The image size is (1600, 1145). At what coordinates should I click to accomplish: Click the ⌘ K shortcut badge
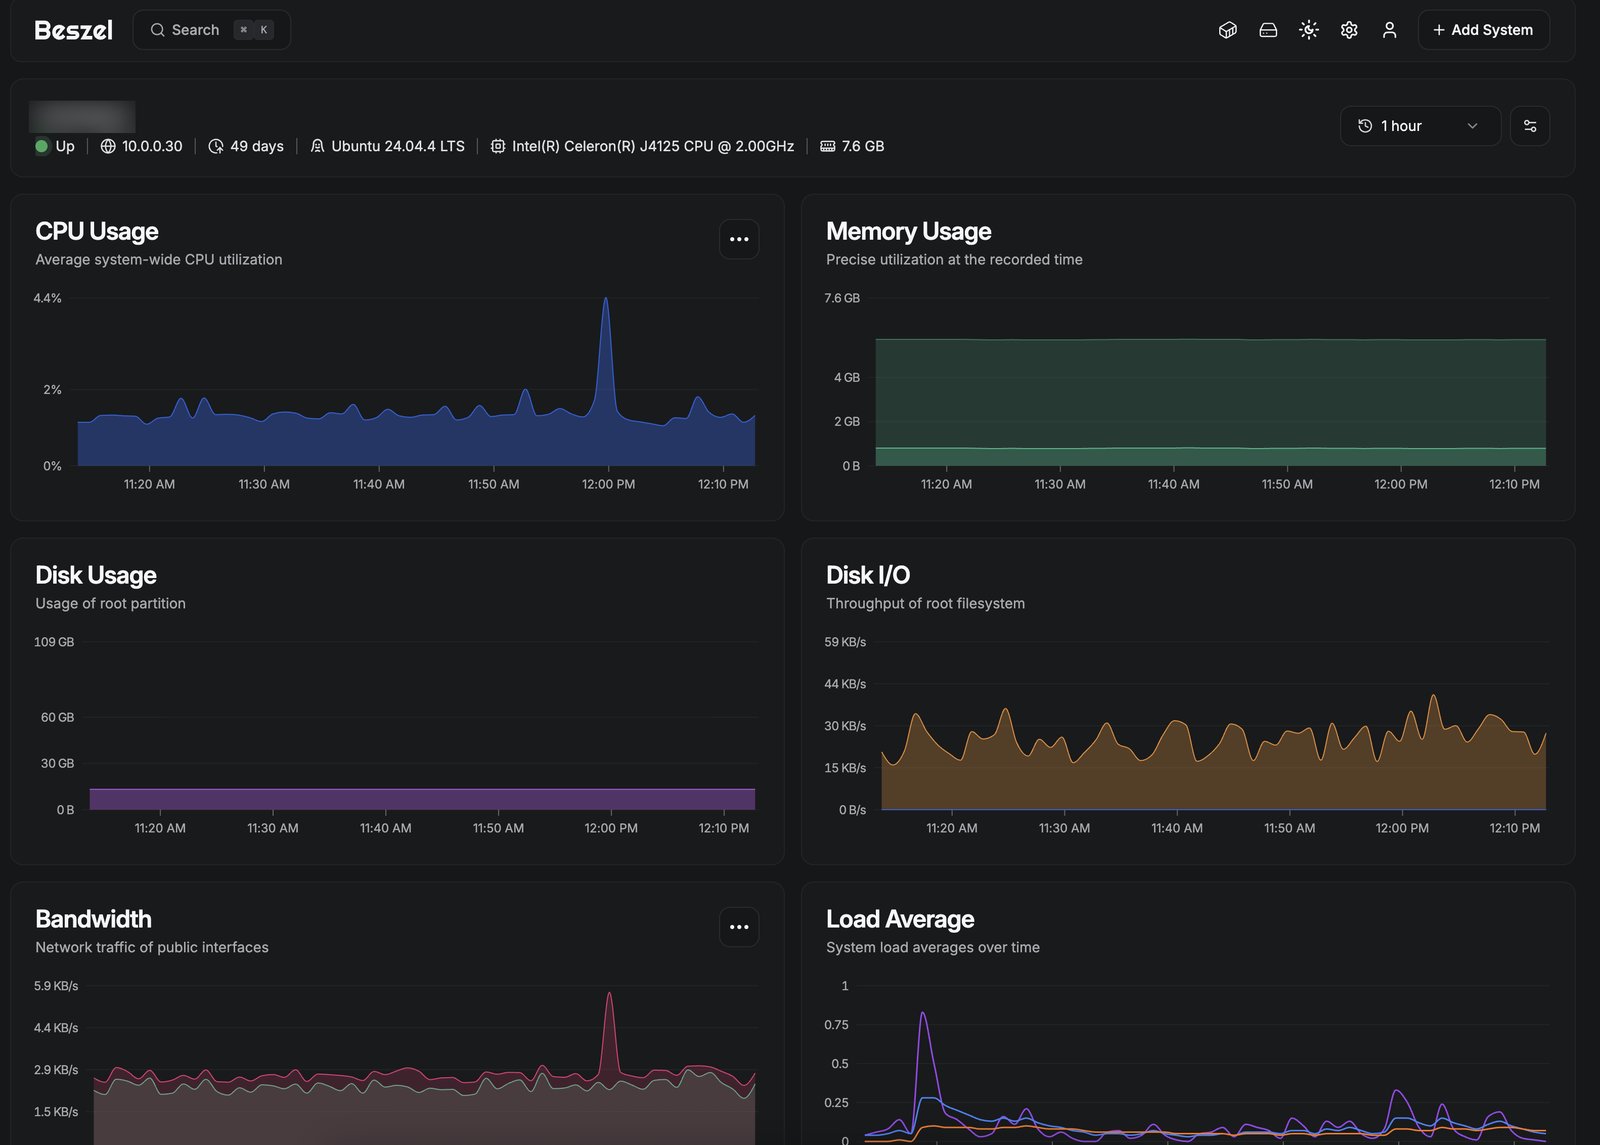pyautogui.click(x=253, y=30)
